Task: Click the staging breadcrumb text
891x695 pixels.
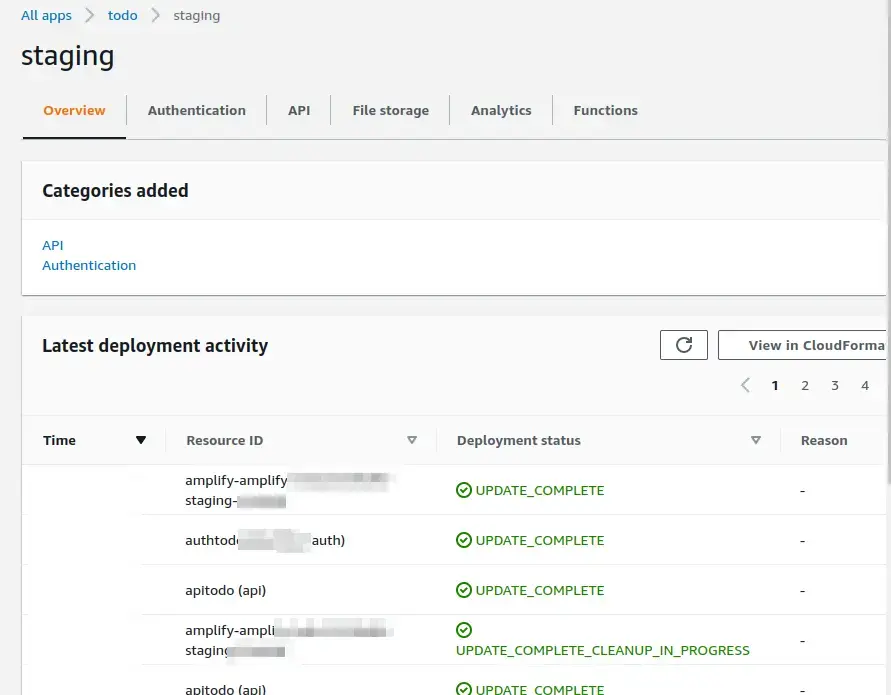Action: pyautogui.click(x=197, y=16)
